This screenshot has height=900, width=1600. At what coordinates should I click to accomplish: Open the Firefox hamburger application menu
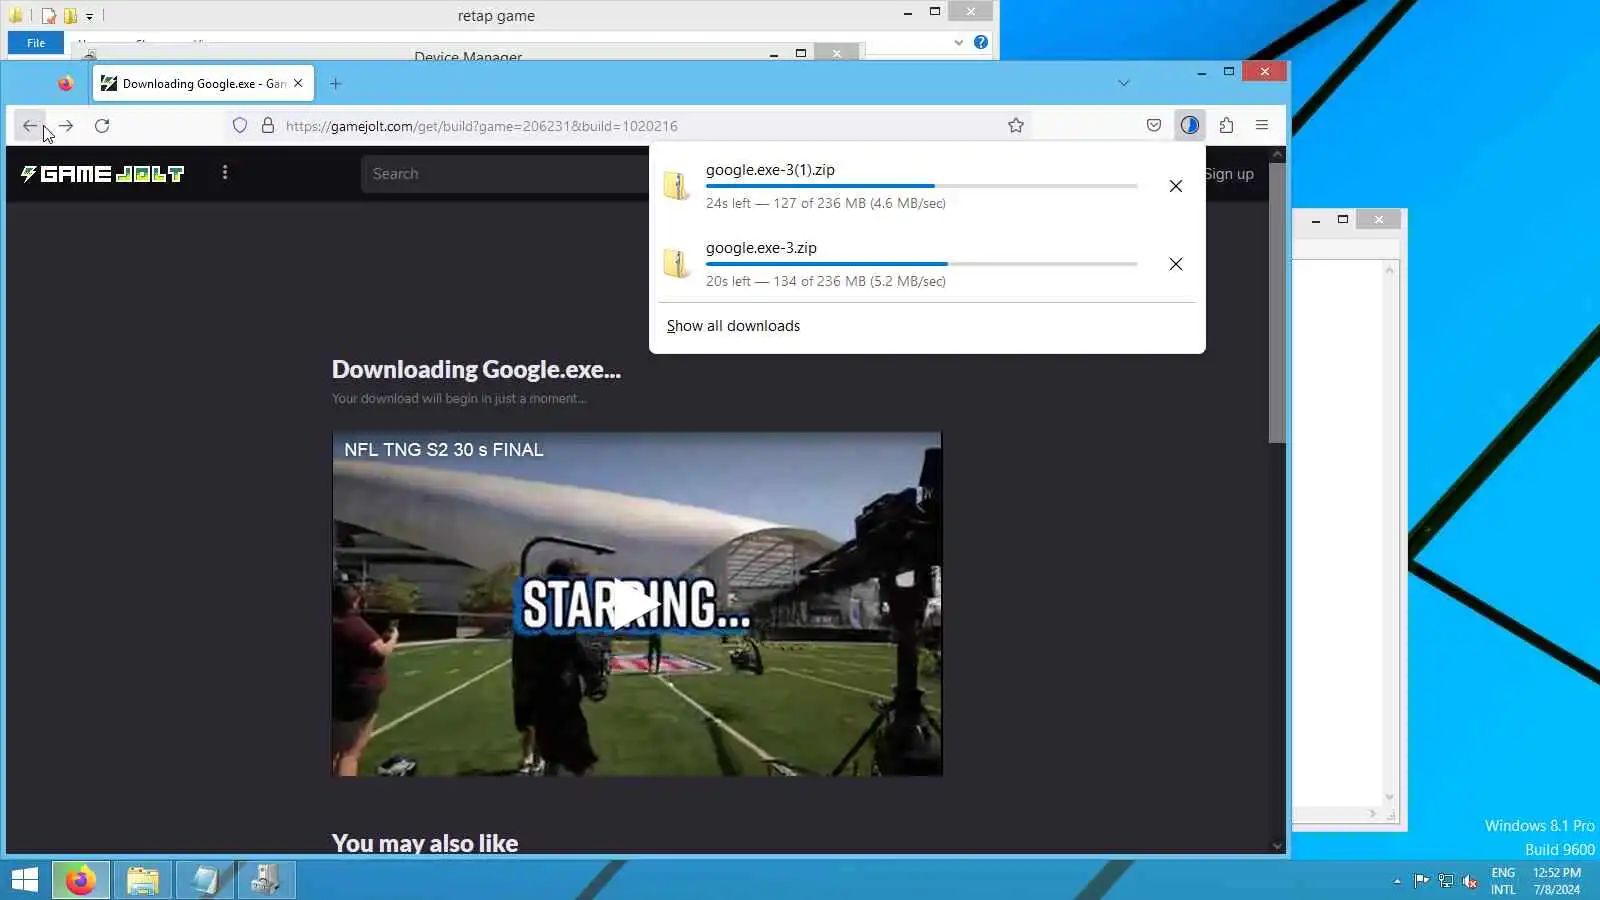click(1262, 126)
